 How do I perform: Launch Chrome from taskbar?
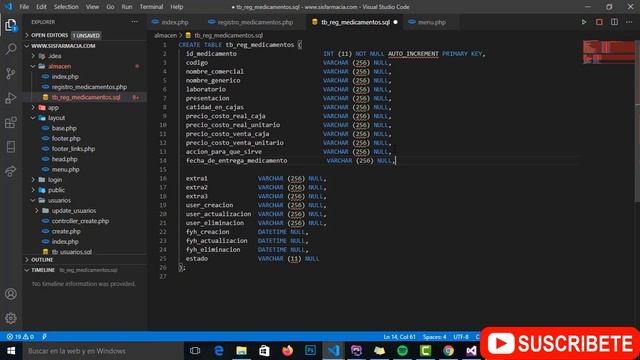point(449,351)
